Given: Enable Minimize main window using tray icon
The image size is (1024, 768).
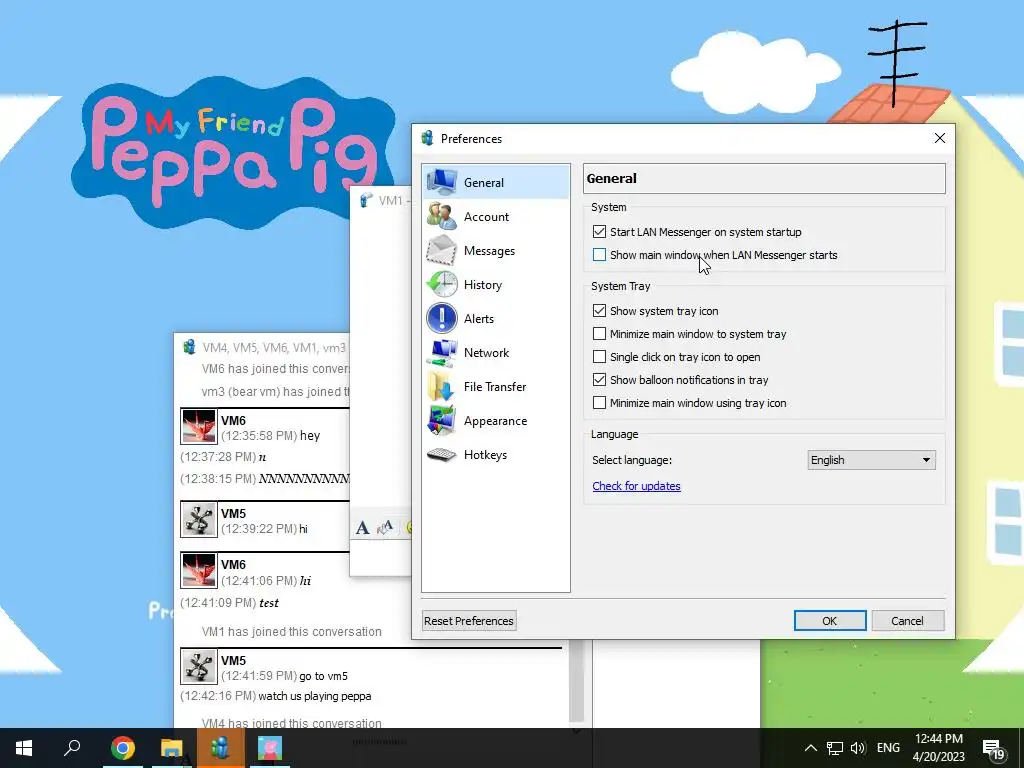Looking at the screenshot, I should 600,403.
